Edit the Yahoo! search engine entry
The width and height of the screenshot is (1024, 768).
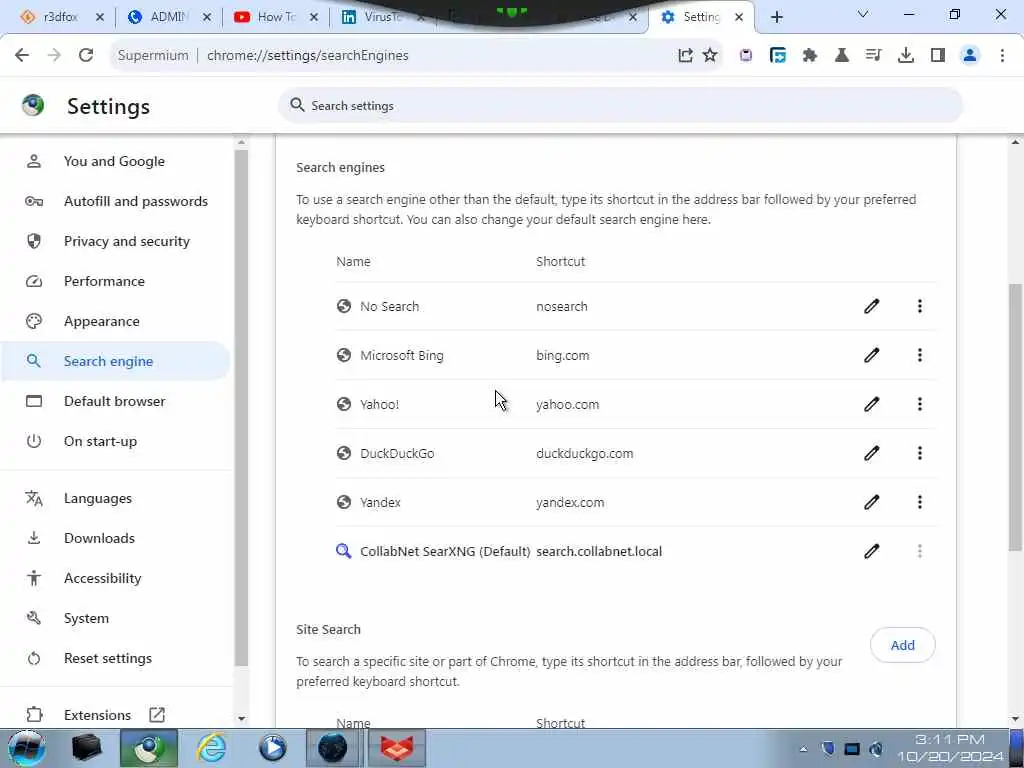(x=871, y=404)
